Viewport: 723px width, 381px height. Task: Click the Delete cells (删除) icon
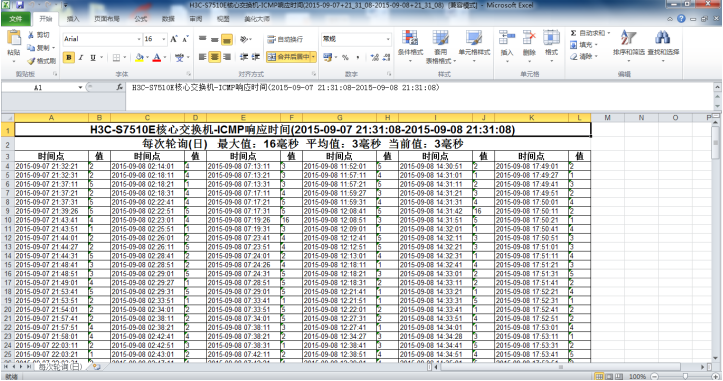(529, 38)
